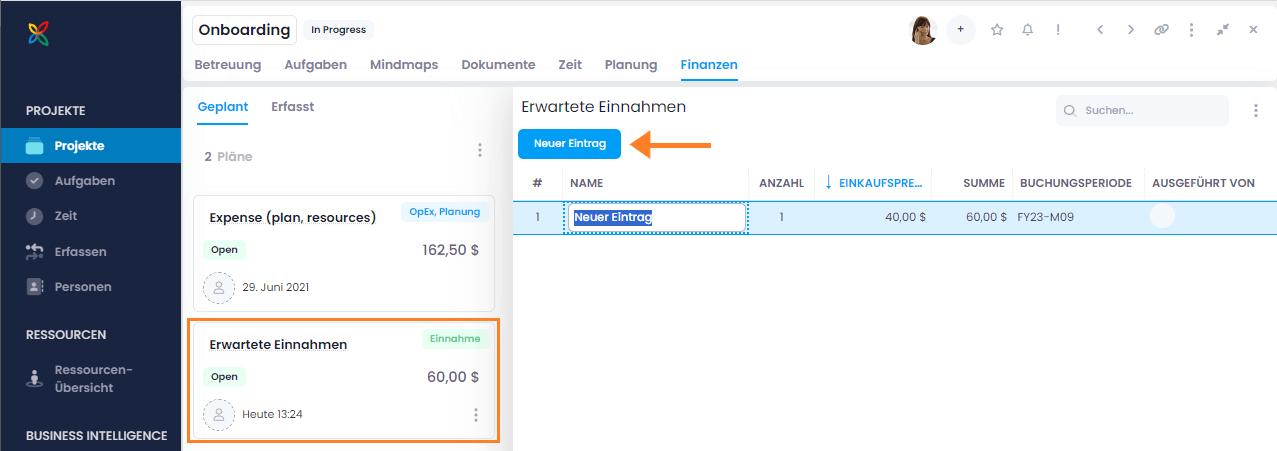This screenshot has height=451, width=1277.
Task: Click the In Progress status badge
Action: [338, 30]
